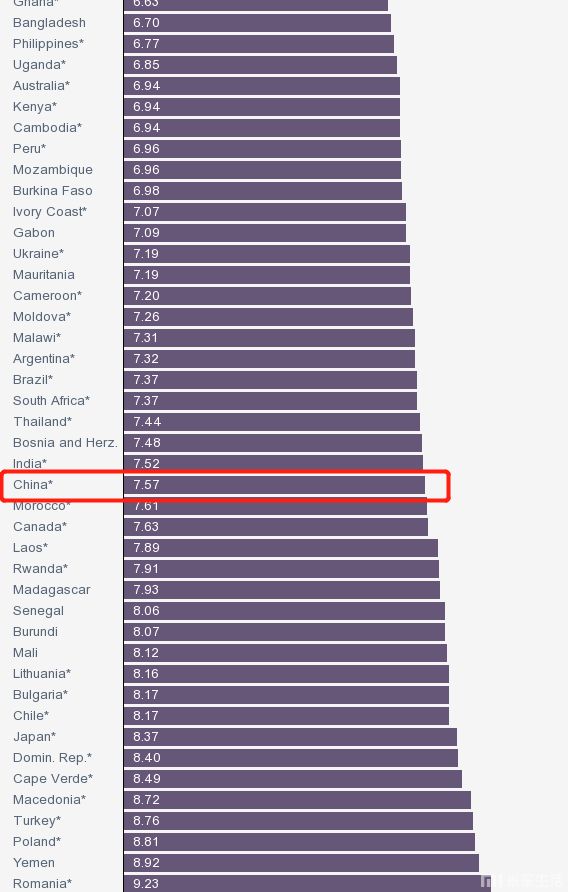Select the Ukraine bar showing 7.19
Viewport: 568px width, 892px height.
click(267, 254)
